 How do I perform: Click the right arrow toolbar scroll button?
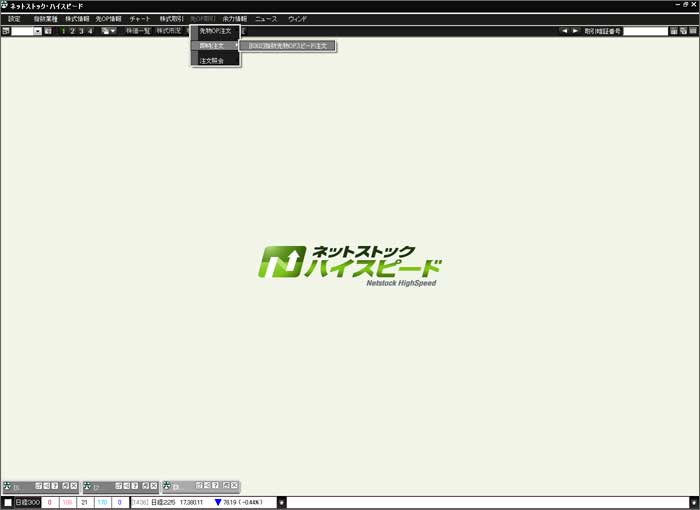click(575, 31)
